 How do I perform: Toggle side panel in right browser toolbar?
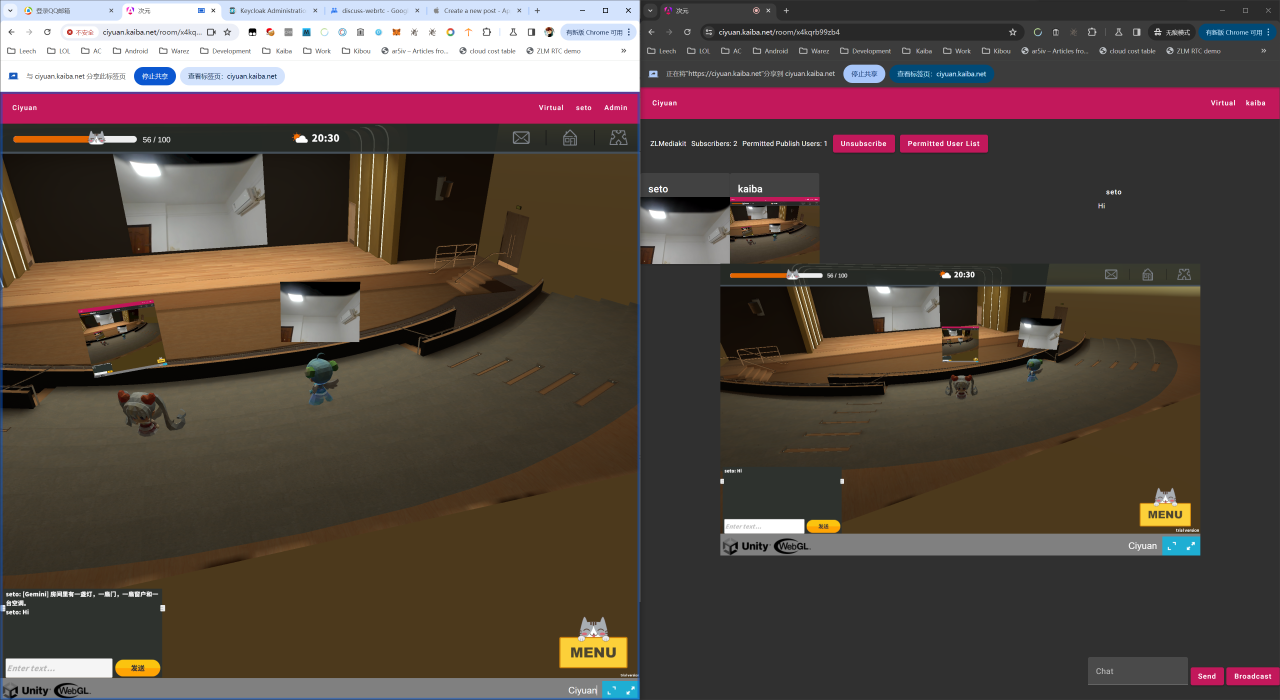pyautogui.click(x=1136, y=32)
